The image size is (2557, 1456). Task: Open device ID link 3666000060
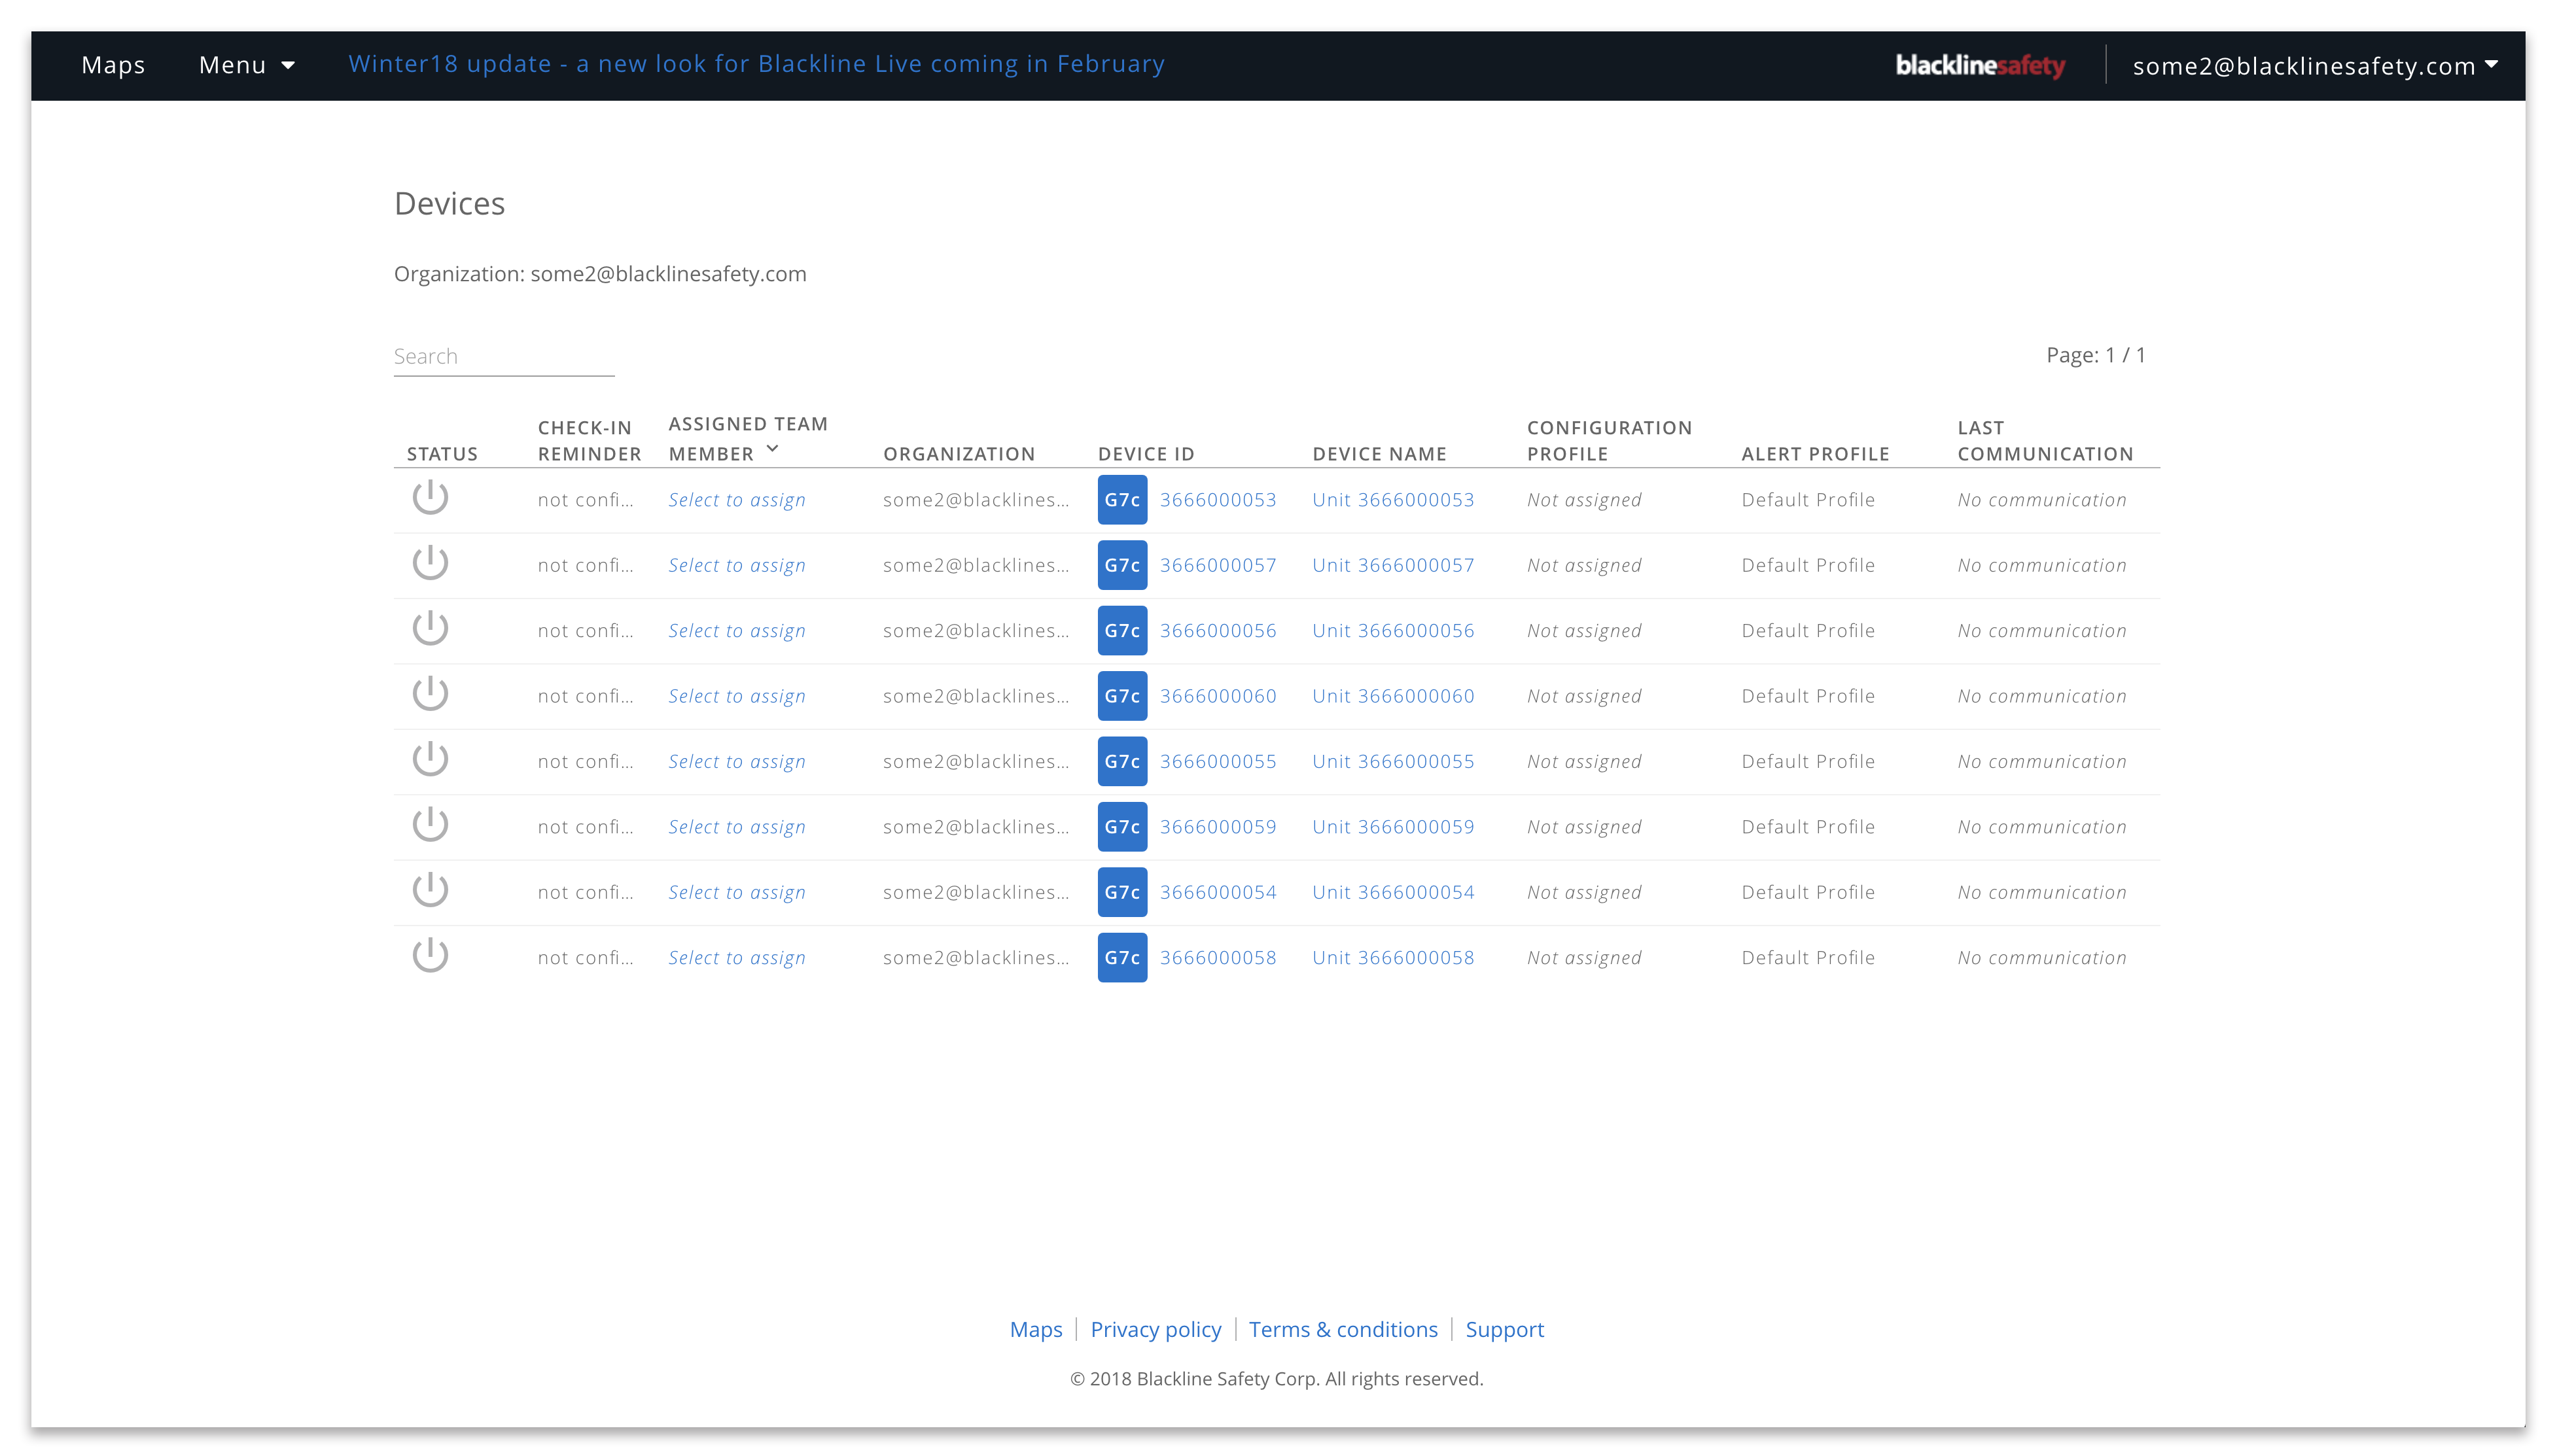point(1218,696)
